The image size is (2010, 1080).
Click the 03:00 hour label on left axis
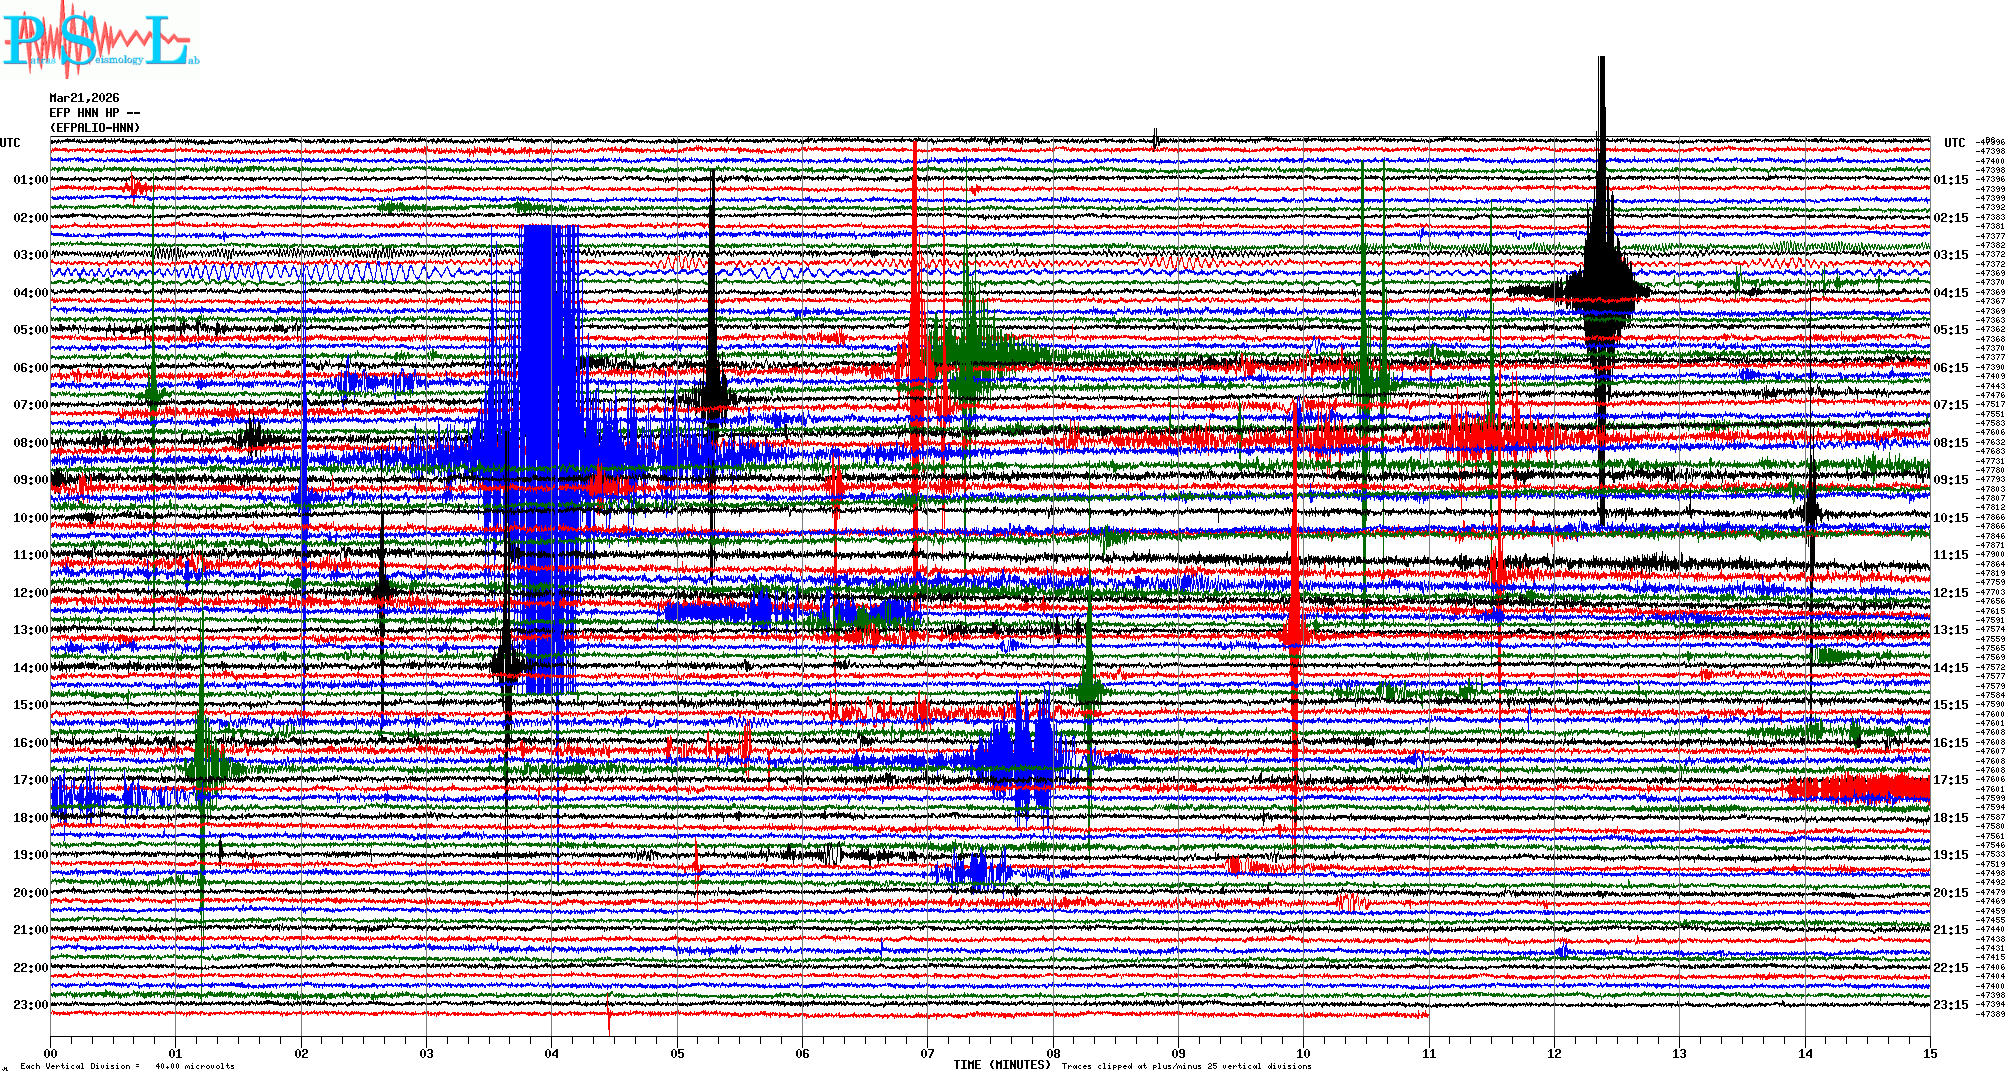pos(30,255)
